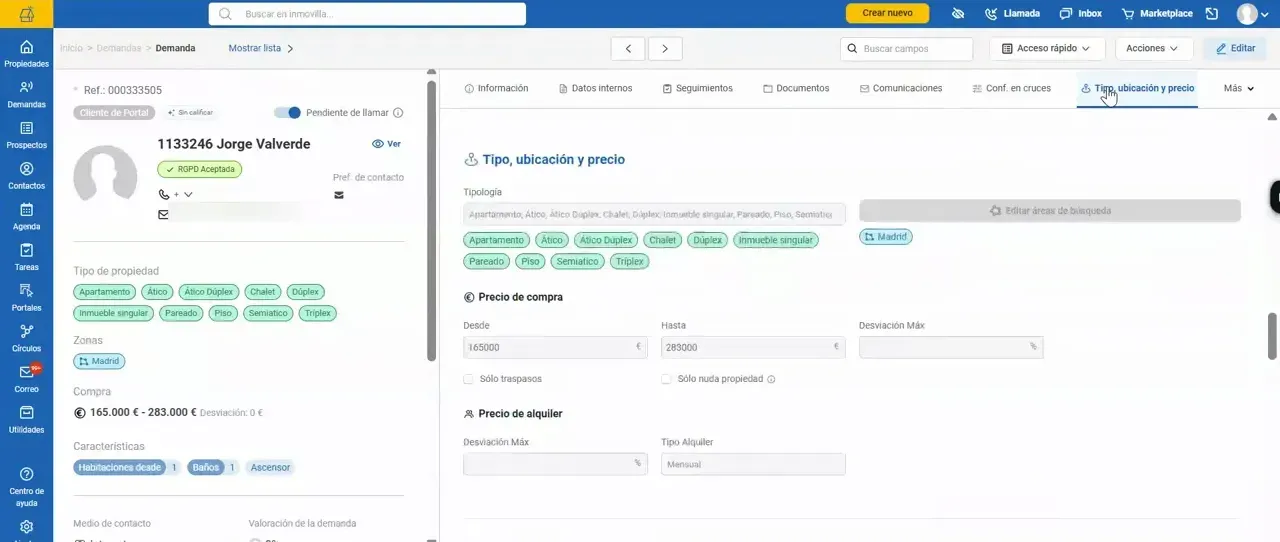Screen dimensions: 1280x542
Task: Toggle Pendiente de llamar switch
Action: click(x=288, y=113)
